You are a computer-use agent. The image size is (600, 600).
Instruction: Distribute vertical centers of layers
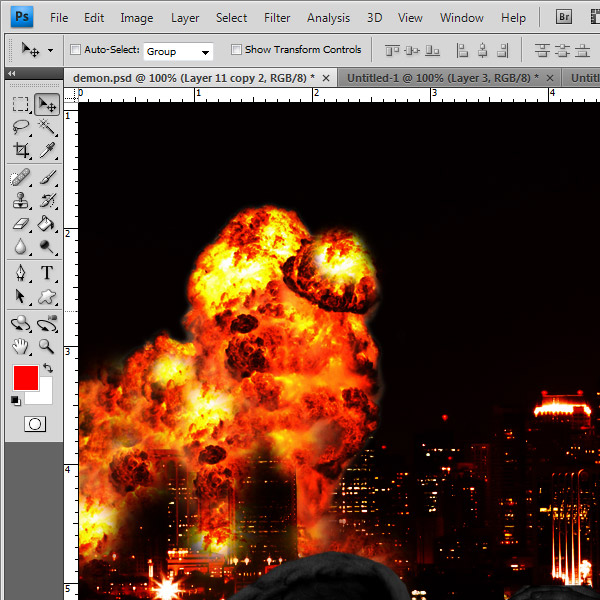coord(562,50)
